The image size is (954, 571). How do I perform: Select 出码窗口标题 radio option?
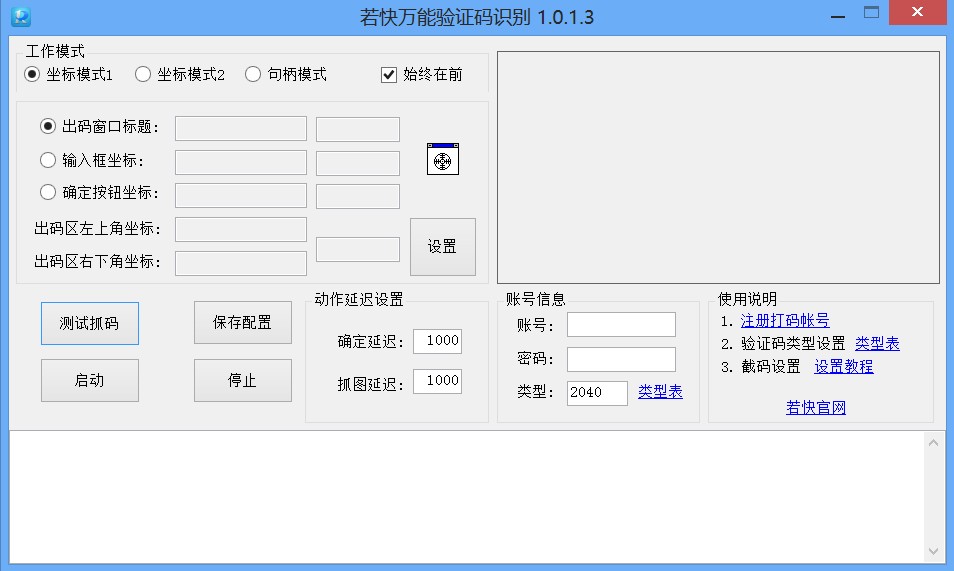48,127
